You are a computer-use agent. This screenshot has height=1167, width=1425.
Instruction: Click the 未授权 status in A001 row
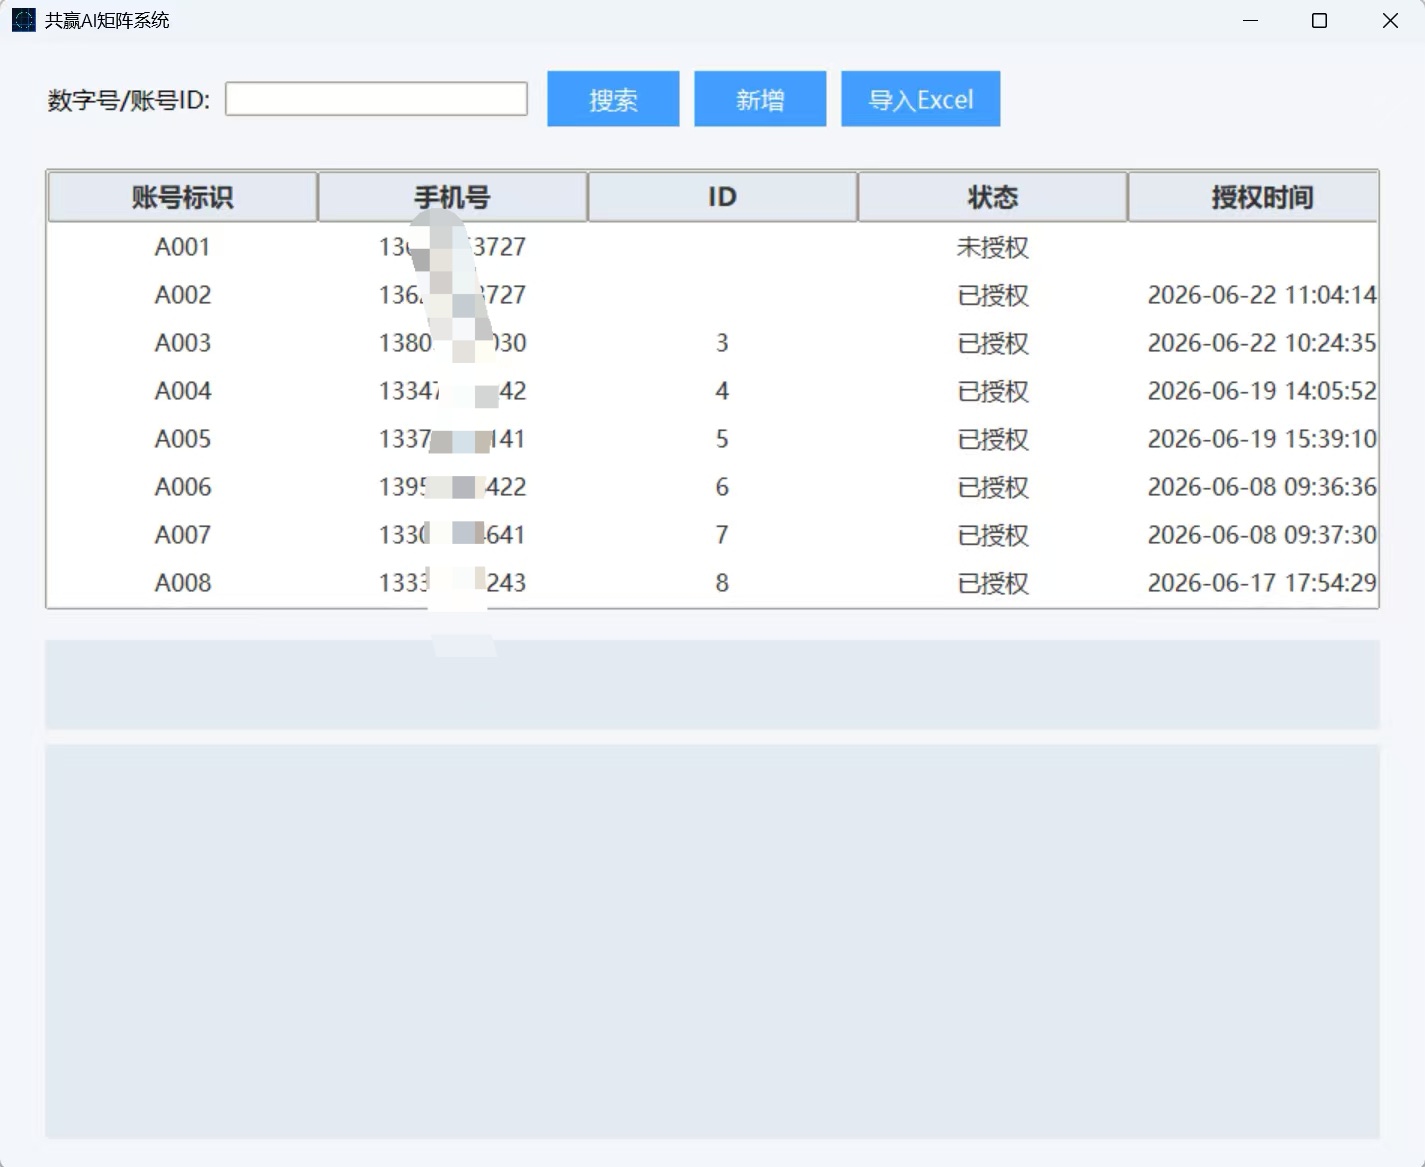pyautogui.click(x=992, y=247)
